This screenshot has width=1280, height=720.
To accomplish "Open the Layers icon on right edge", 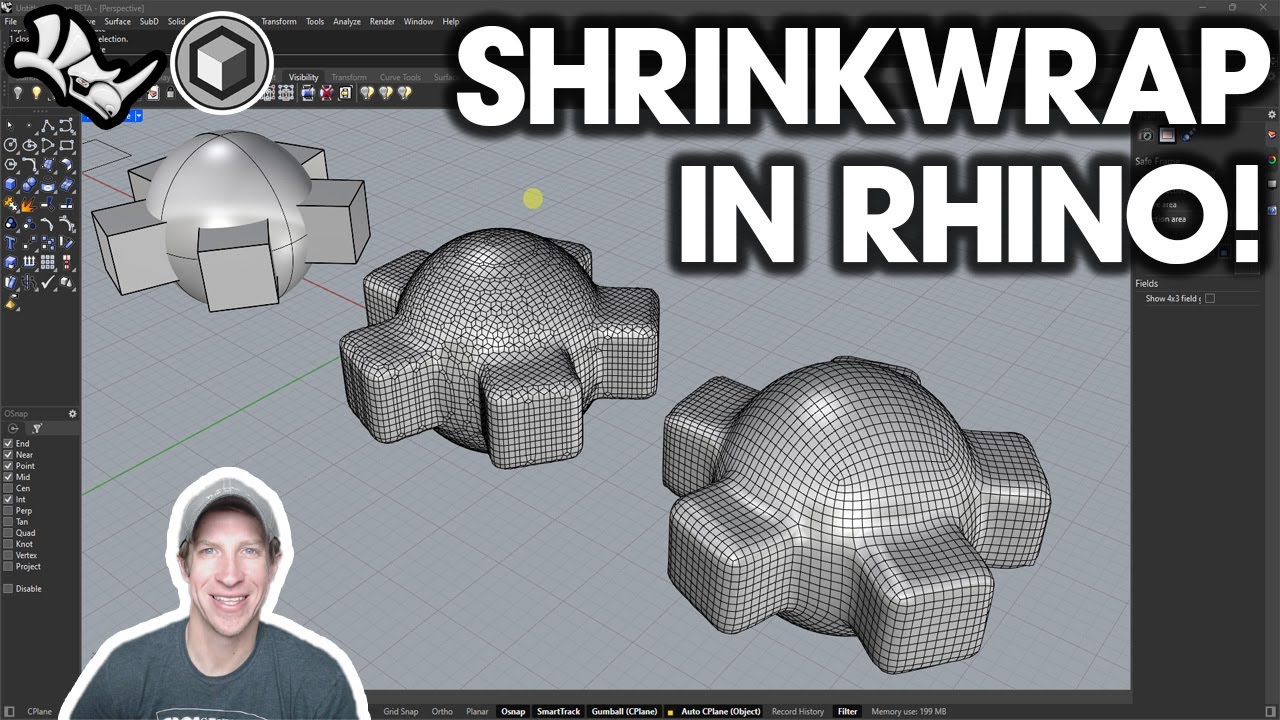I will point(1272,134).
